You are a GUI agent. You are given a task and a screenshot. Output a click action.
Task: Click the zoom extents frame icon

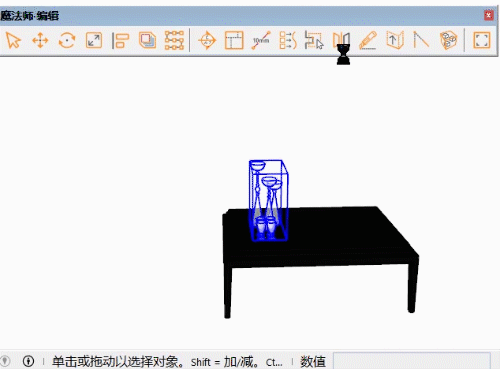[482, 41]
